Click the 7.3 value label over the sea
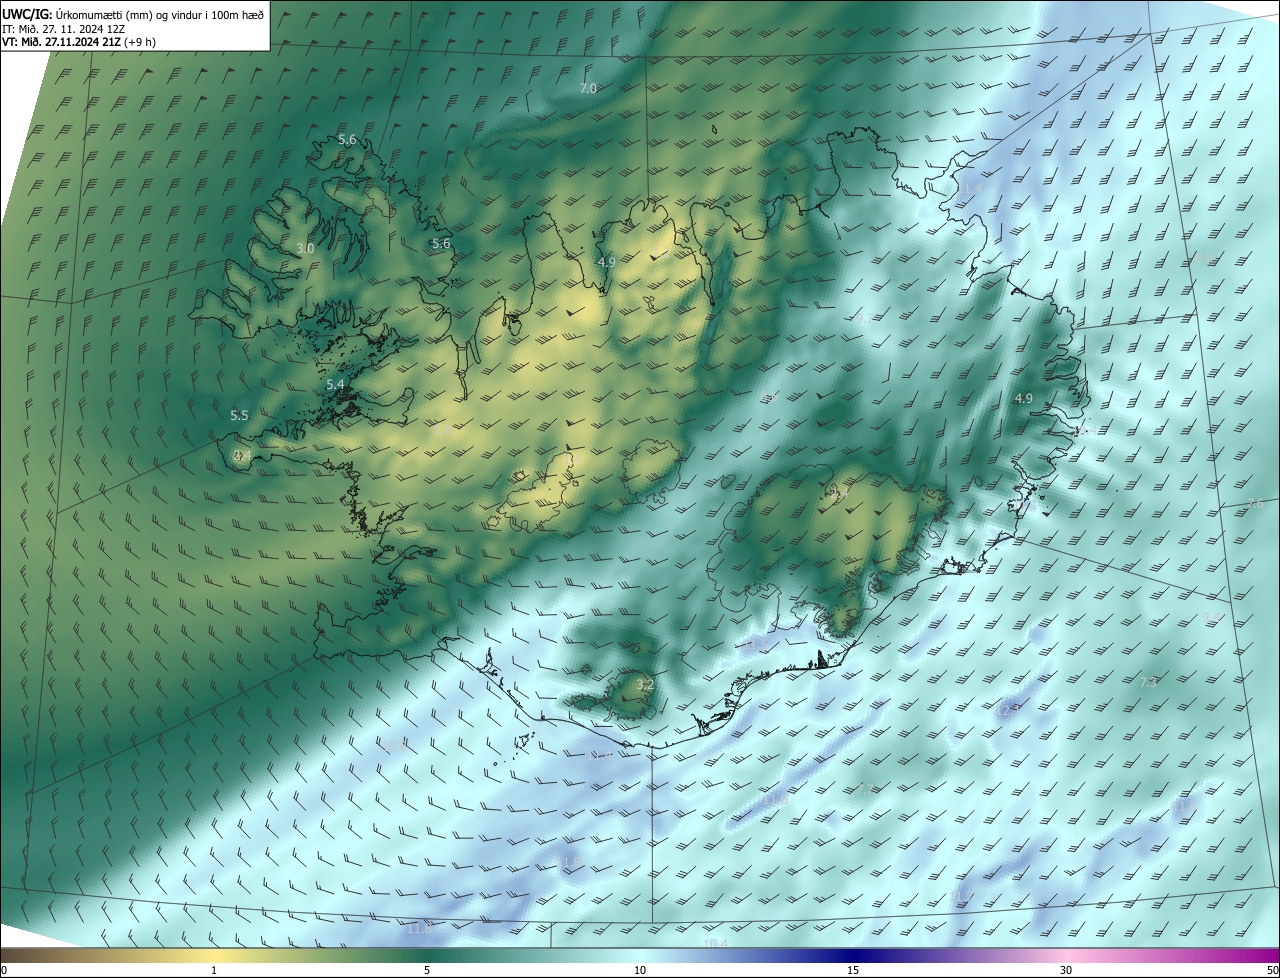The image size is (1280, 978). coord(1148,682)
